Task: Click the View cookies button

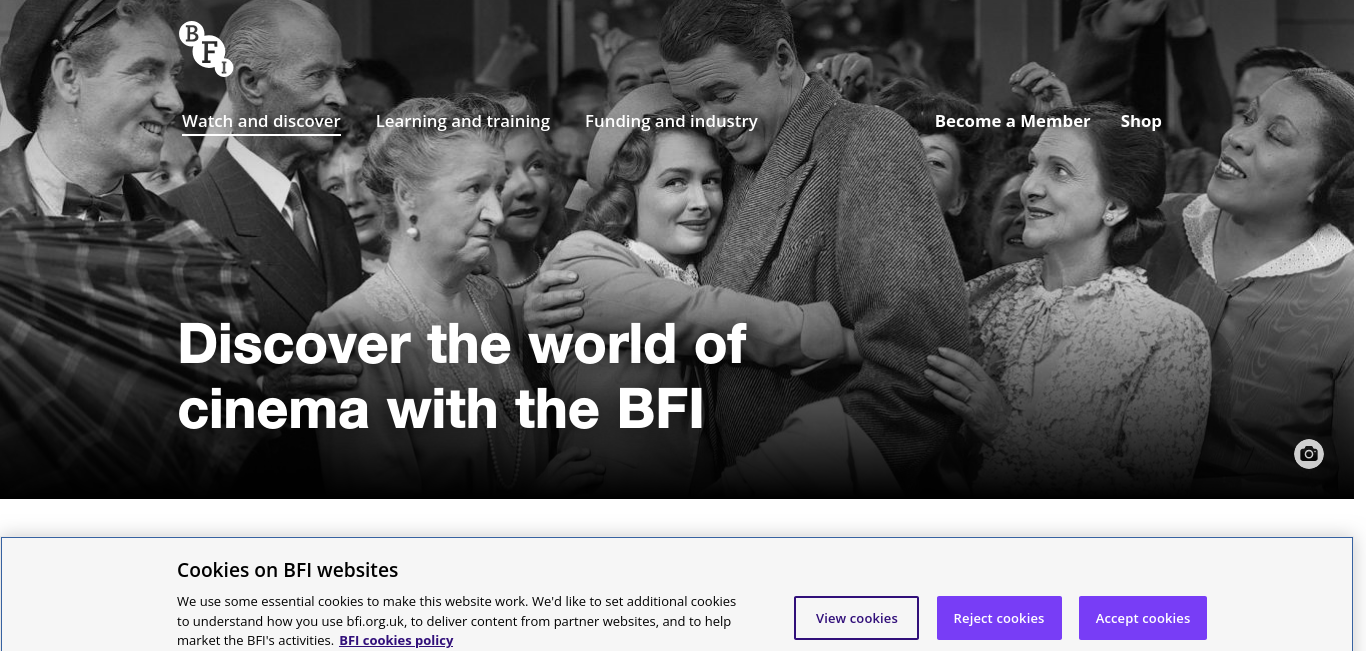Action: (x=857, y=618)
